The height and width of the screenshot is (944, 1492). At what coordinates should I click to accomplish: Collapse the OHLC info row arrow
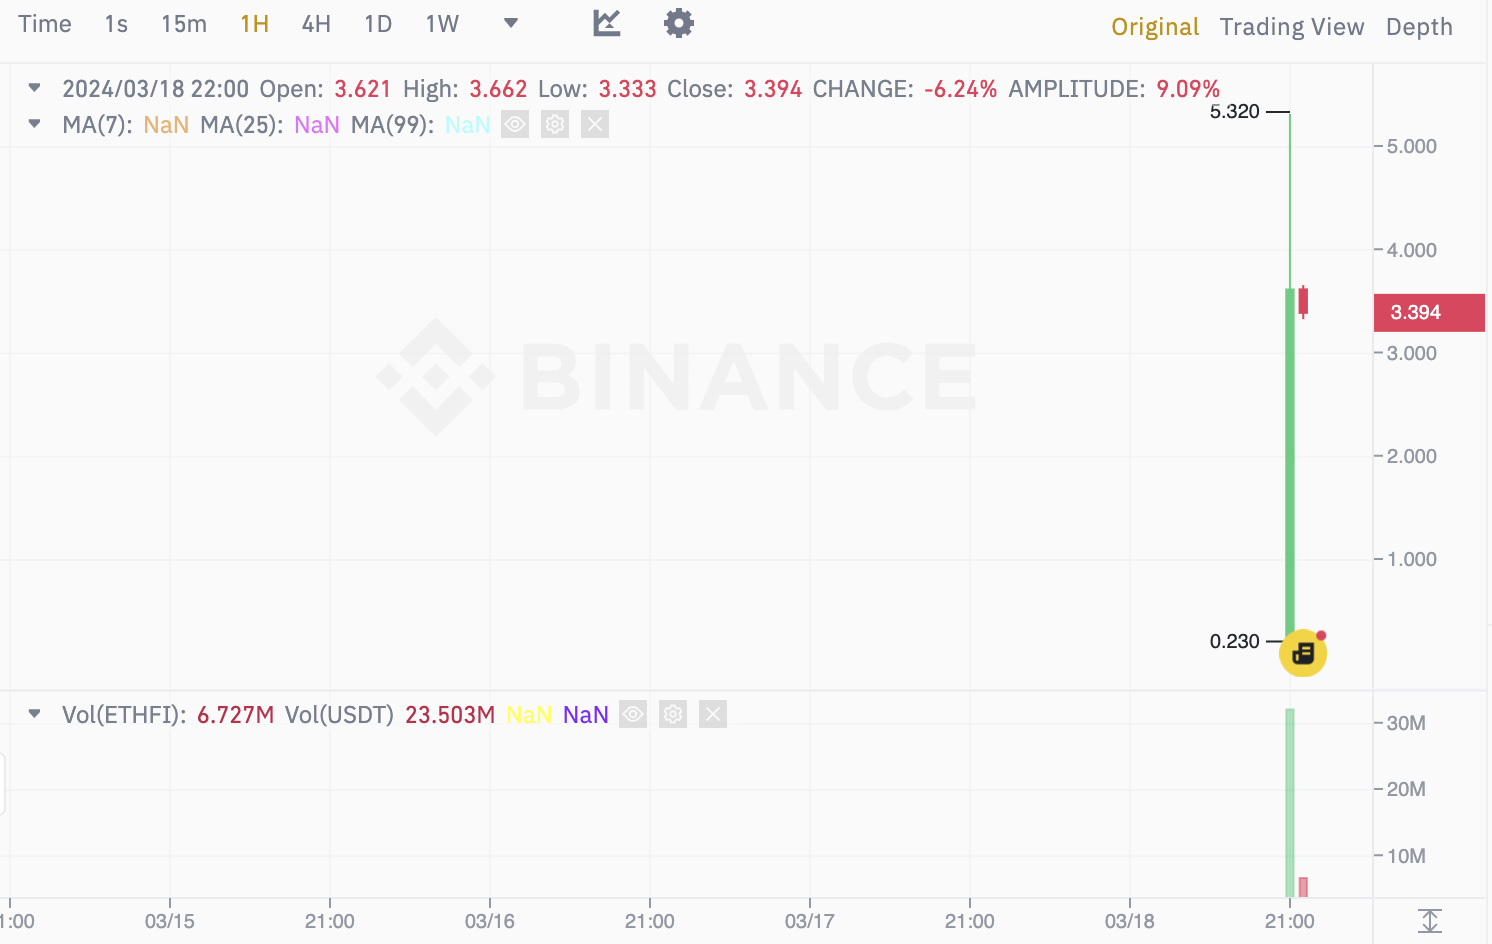[35, 88]
